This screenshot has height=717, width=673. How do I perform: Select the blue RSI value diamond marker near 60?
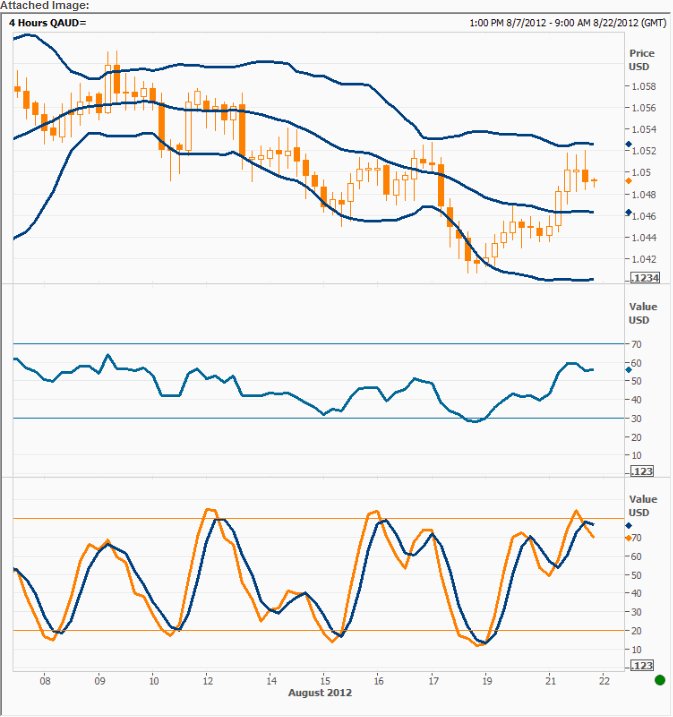(629, 369)
